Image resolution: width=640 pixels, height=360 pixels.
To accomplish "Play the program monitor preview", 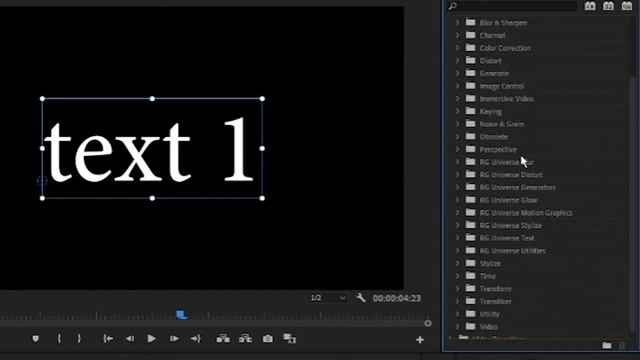I will (x=151, y=339).
